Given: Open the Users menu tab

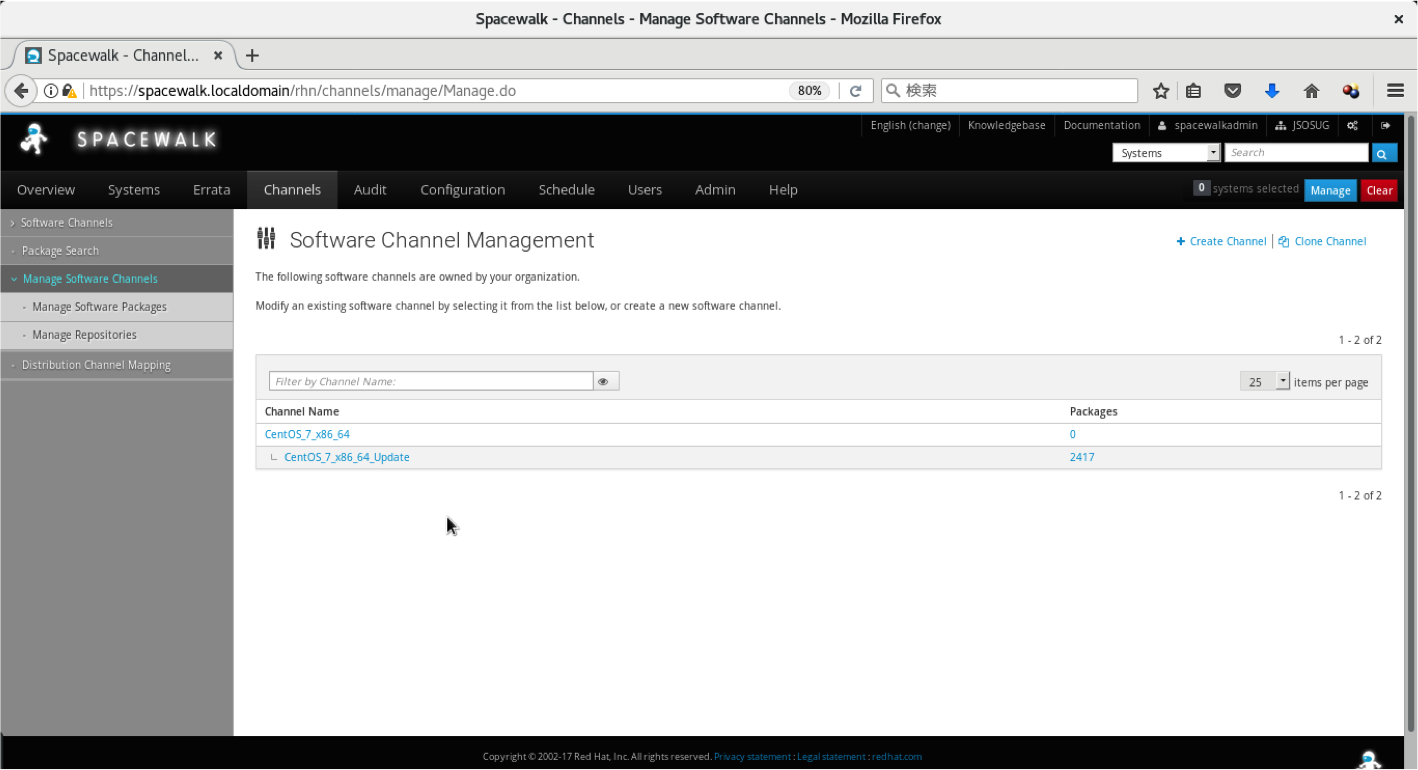Looking at the screenshot, I should [x=645, y=190].
